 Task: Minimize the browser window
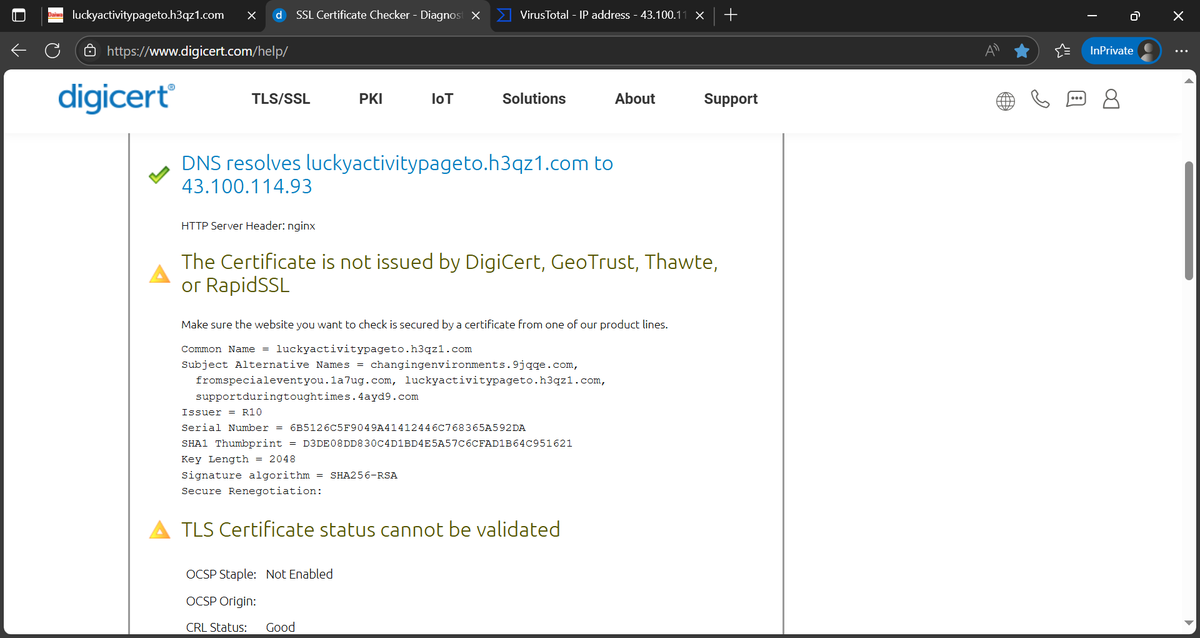(1092, 16)
